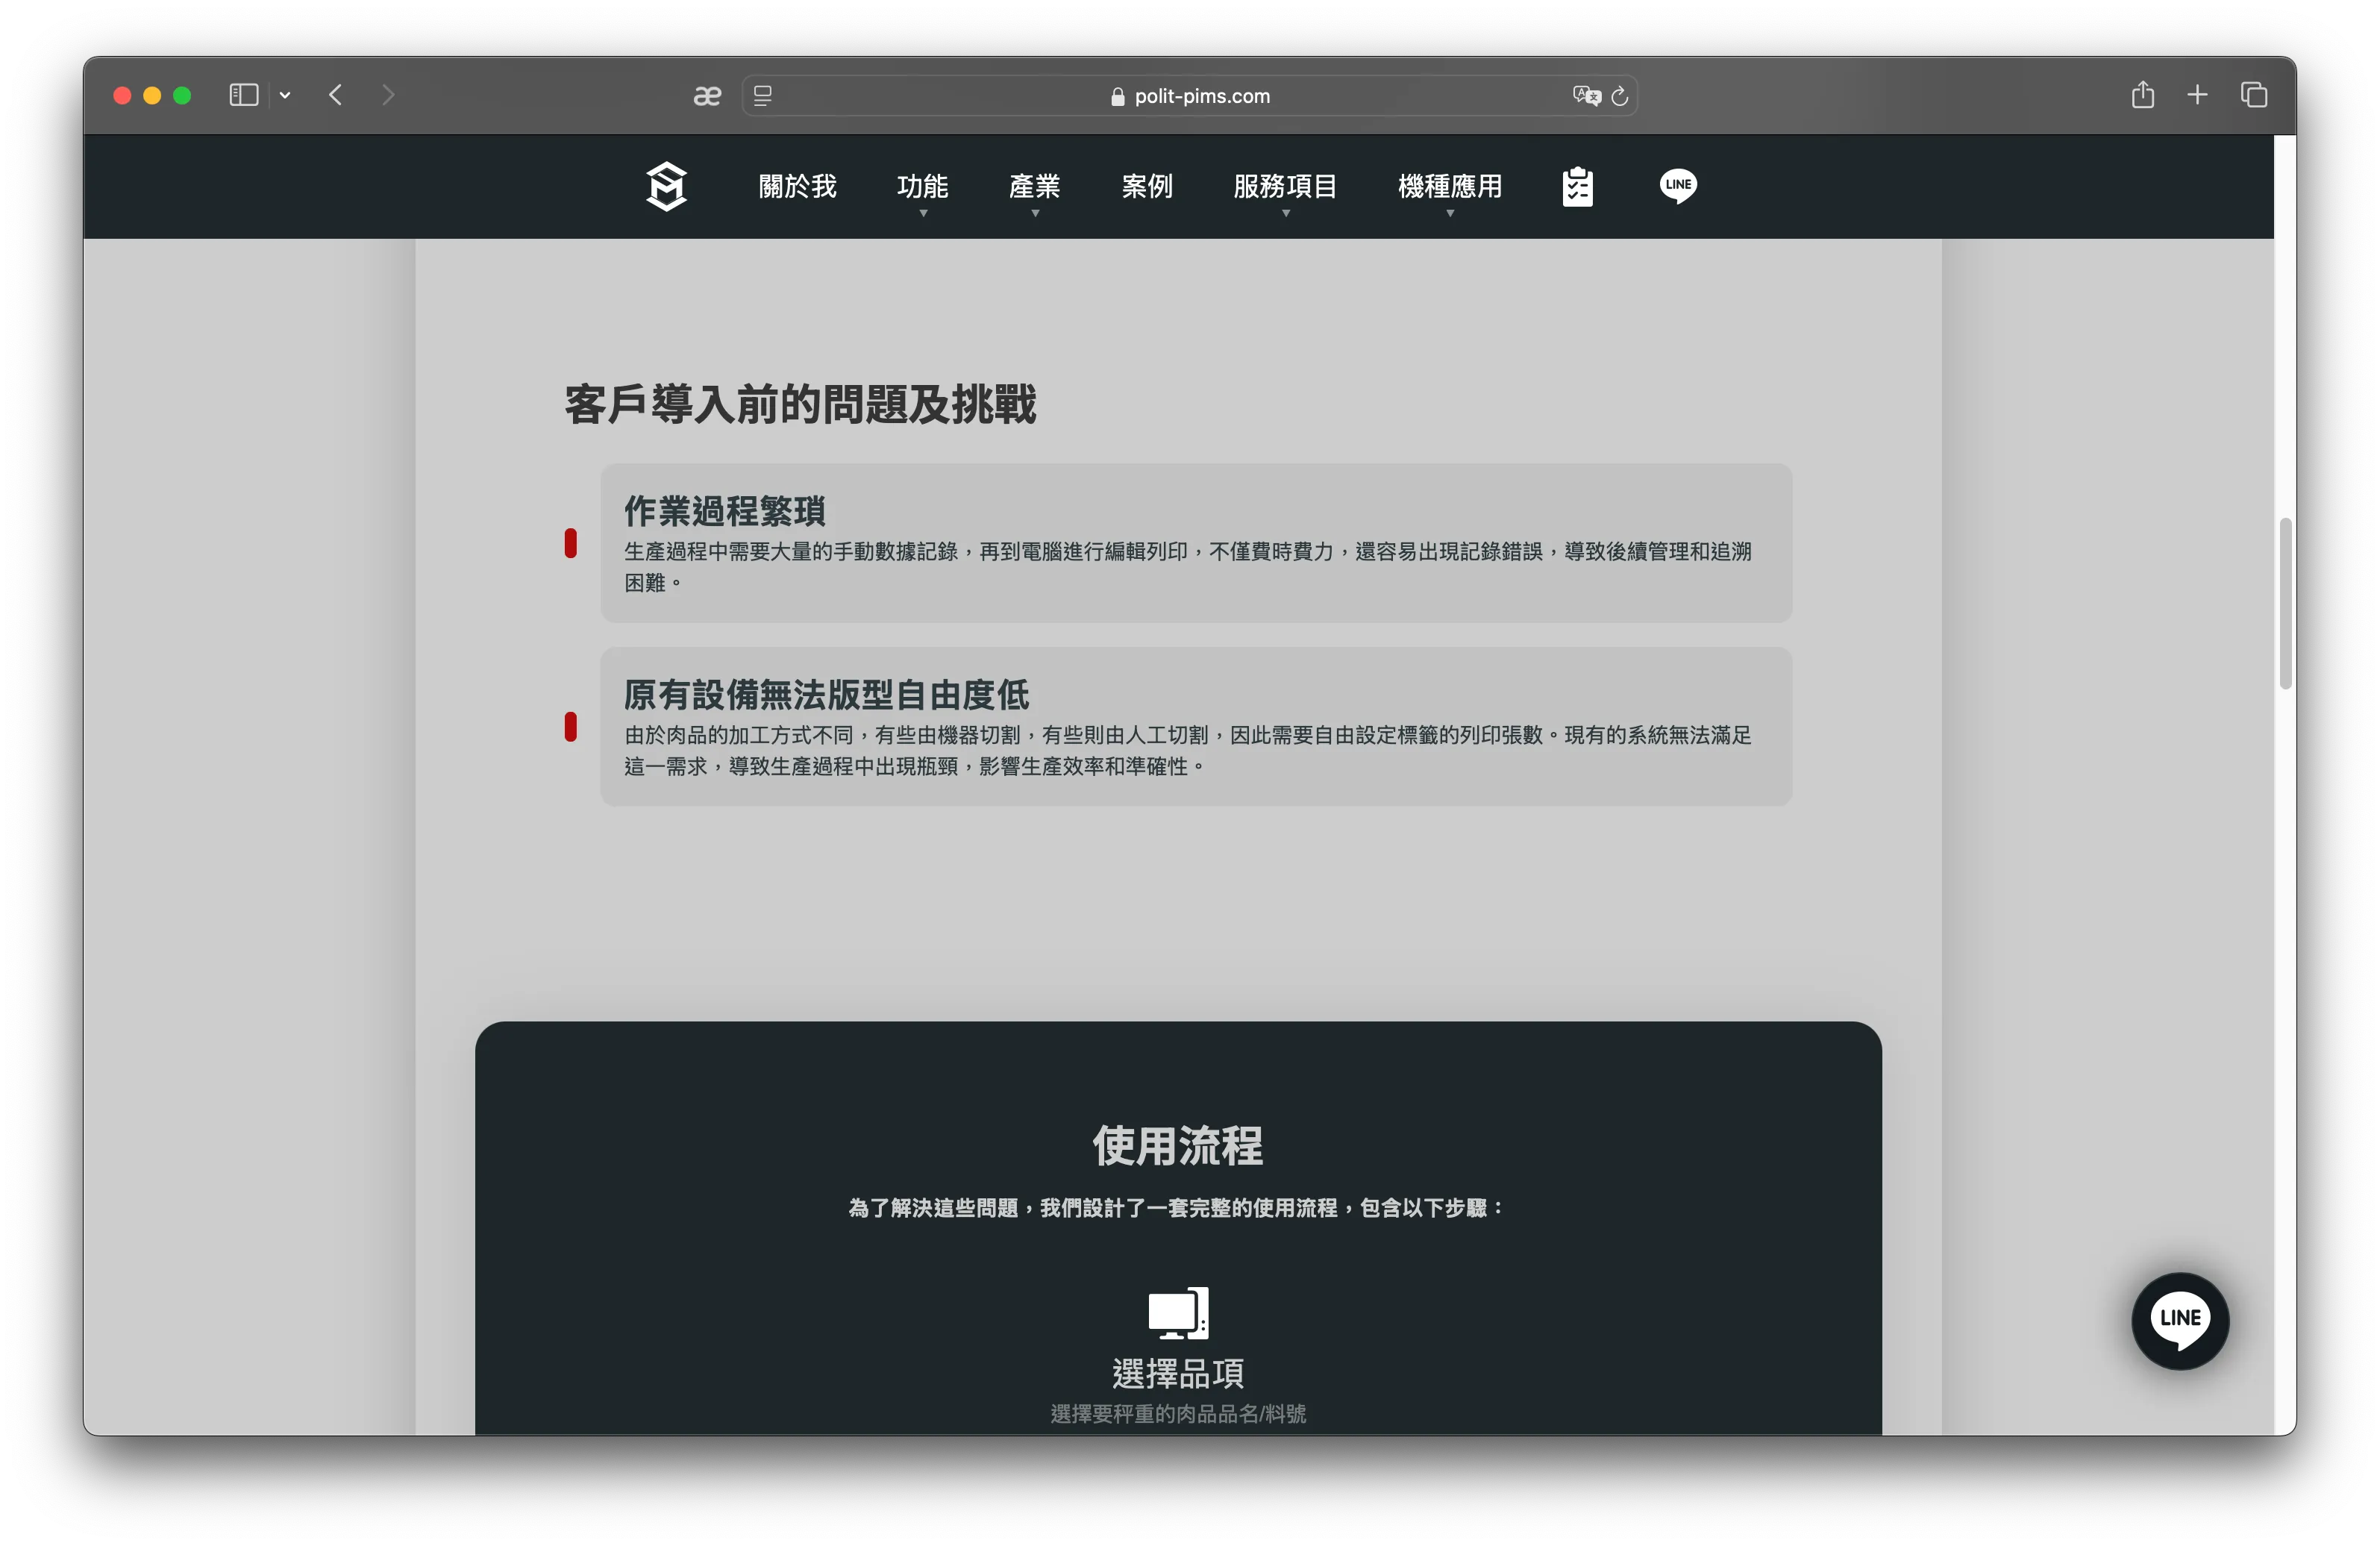Click the 選擇品項 step title

click(x=1178, y=1374)
